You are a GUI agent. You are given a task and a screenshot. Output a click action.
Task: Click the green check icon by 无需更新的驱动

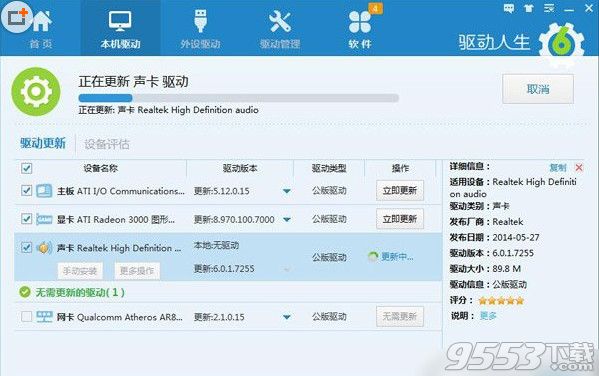(25, 292)
